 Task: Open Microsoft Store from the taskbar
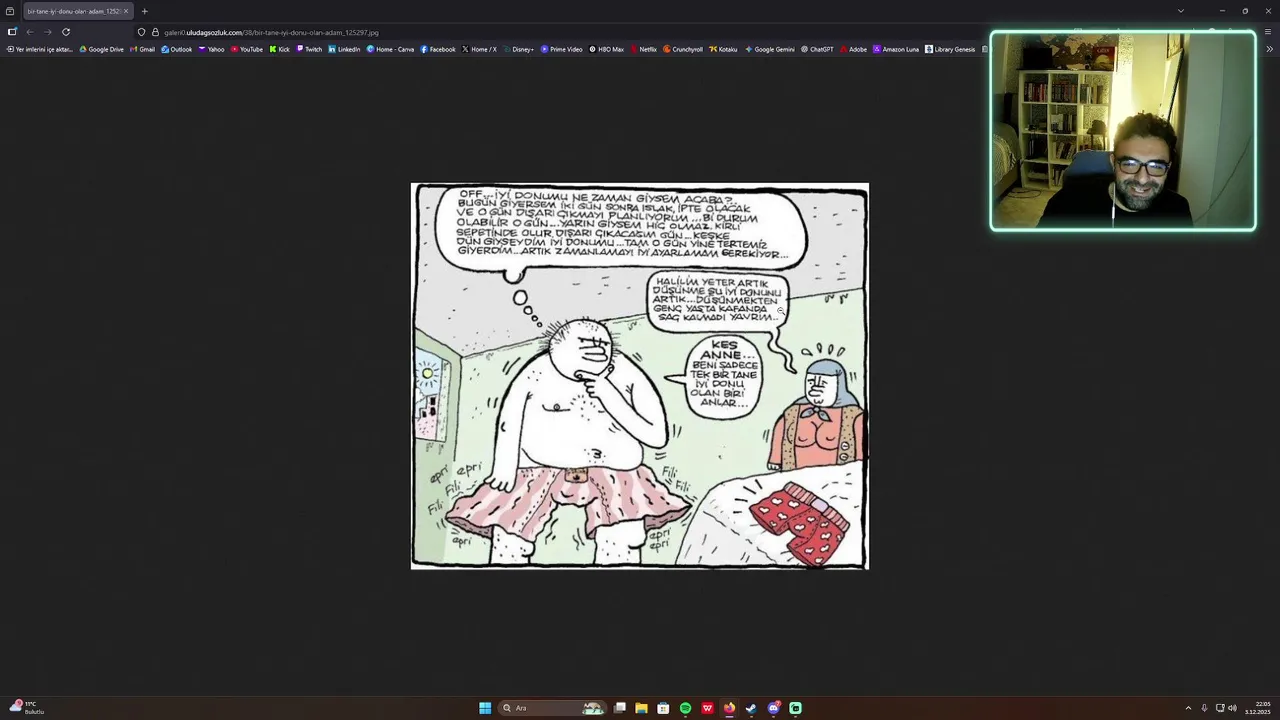663,708
